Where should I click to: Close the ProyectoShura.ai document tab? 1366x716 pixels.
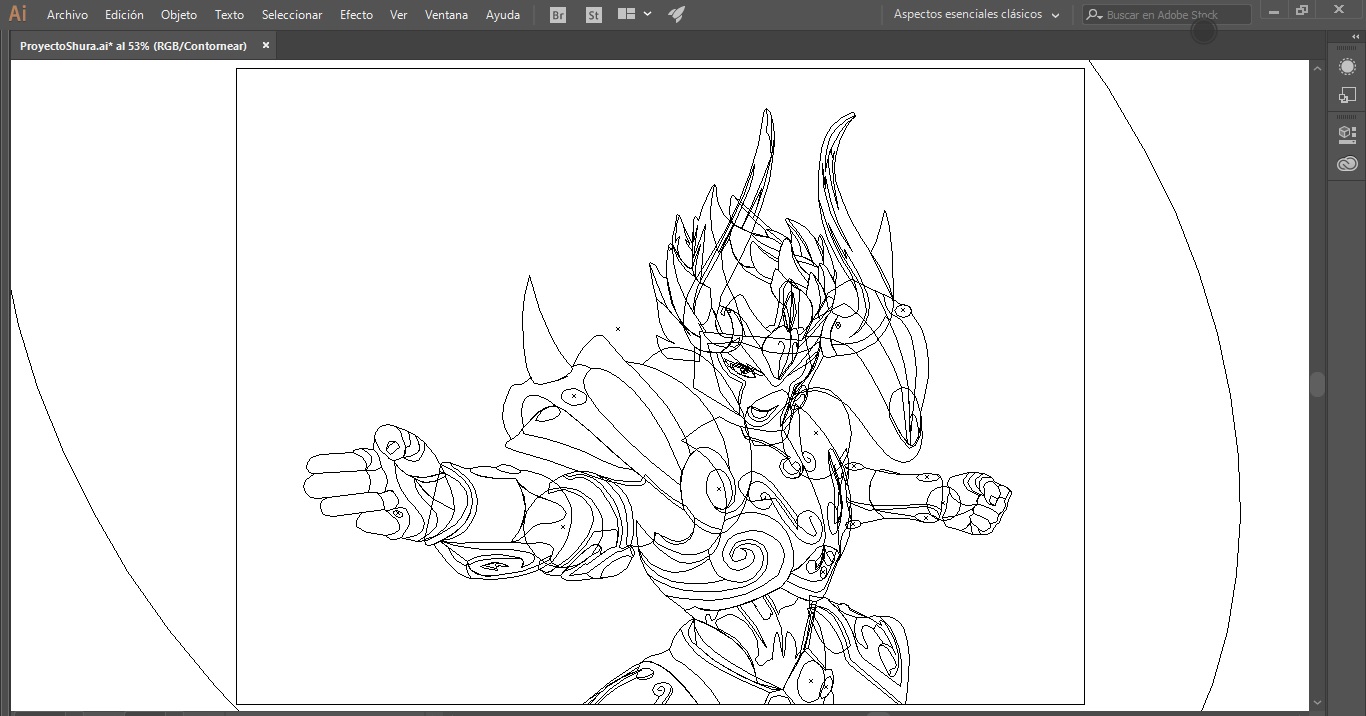(x=266, y=45)
